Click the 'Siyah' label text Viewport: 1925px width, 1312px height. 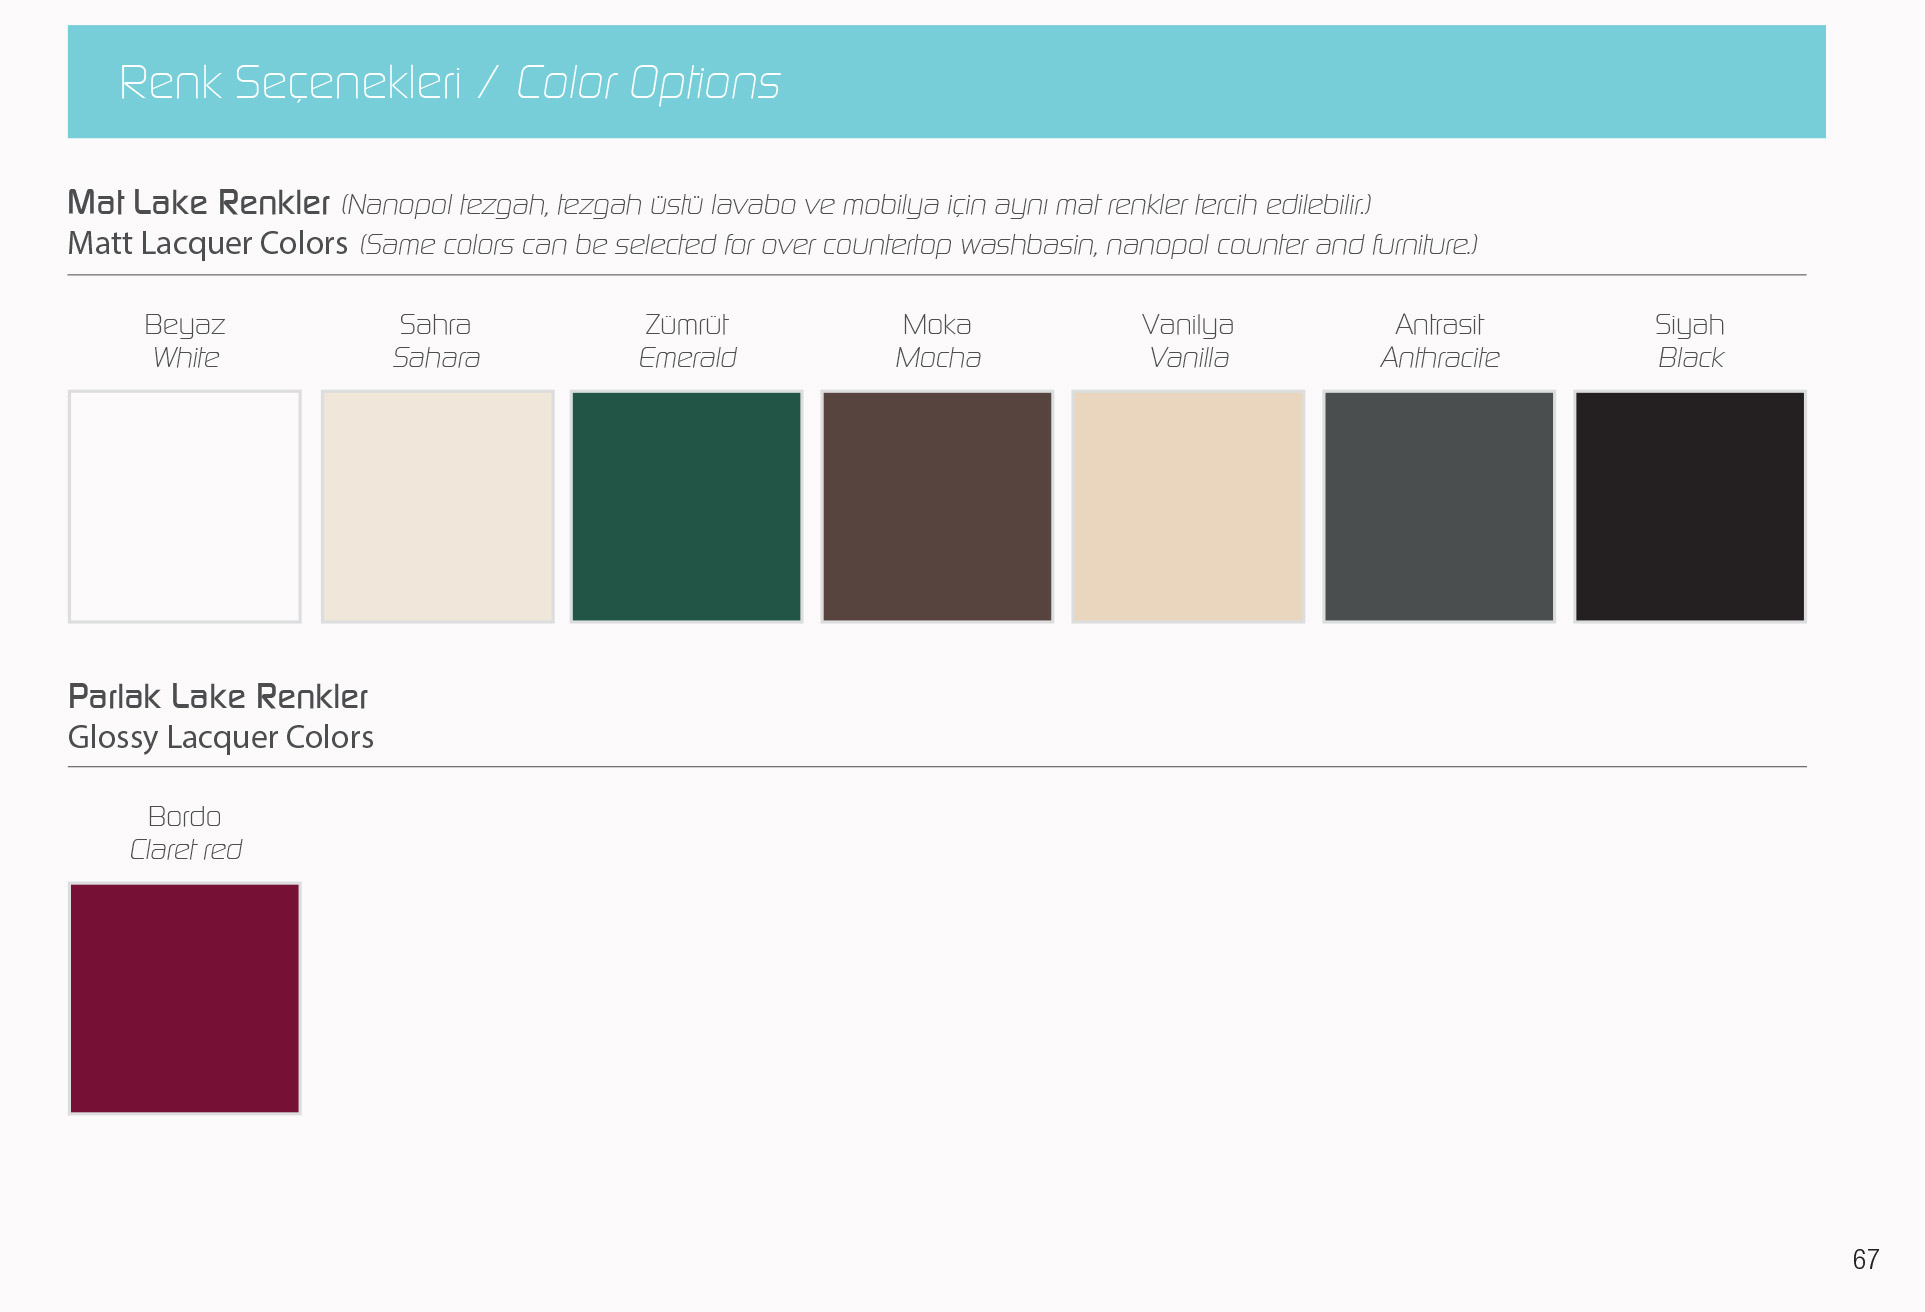tap(1690, 325)
